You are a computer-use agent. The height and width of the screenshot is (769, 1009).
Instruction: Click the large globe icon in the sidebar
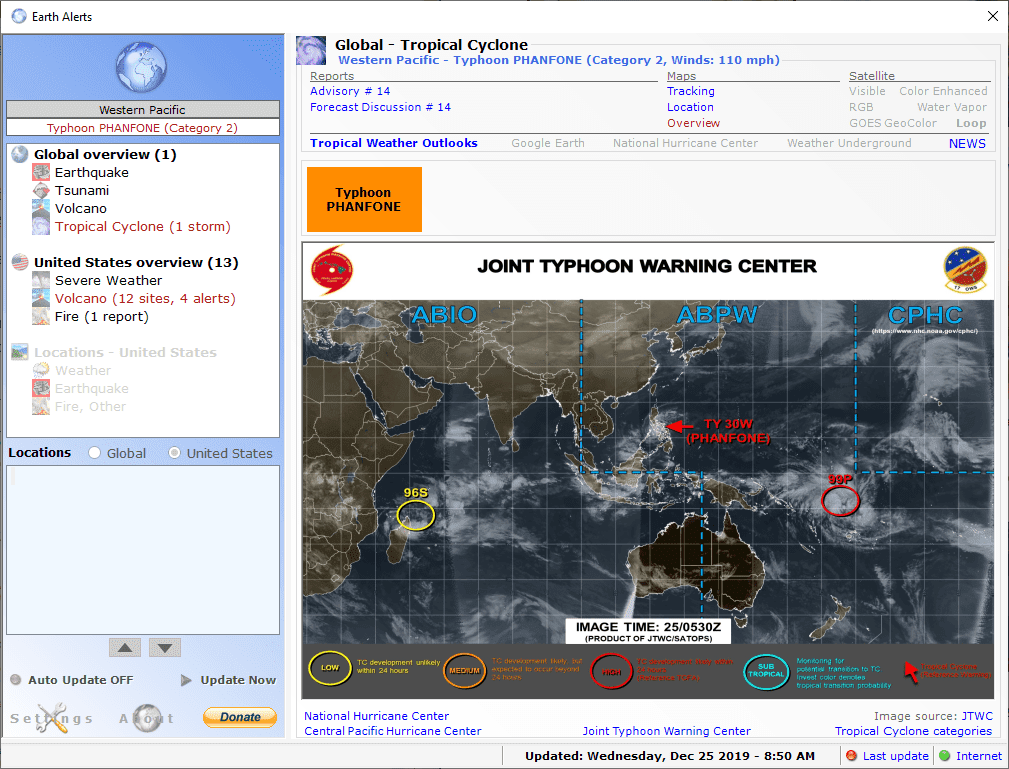pos(142,67)
